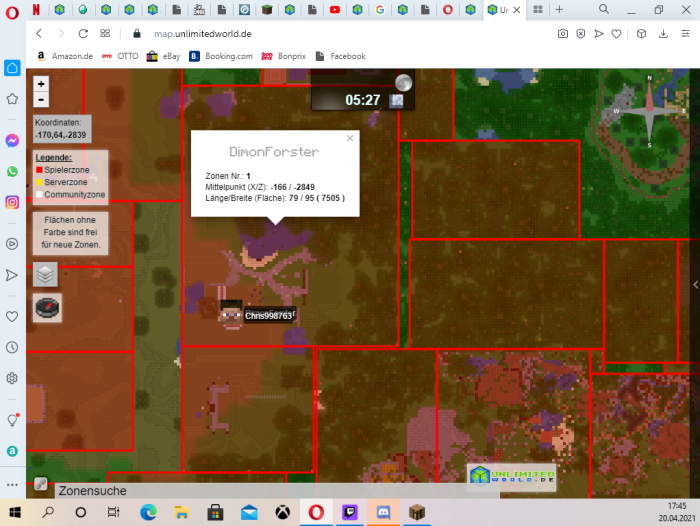Open the Opera main menu
700x526 pixels.
point(12,12)
